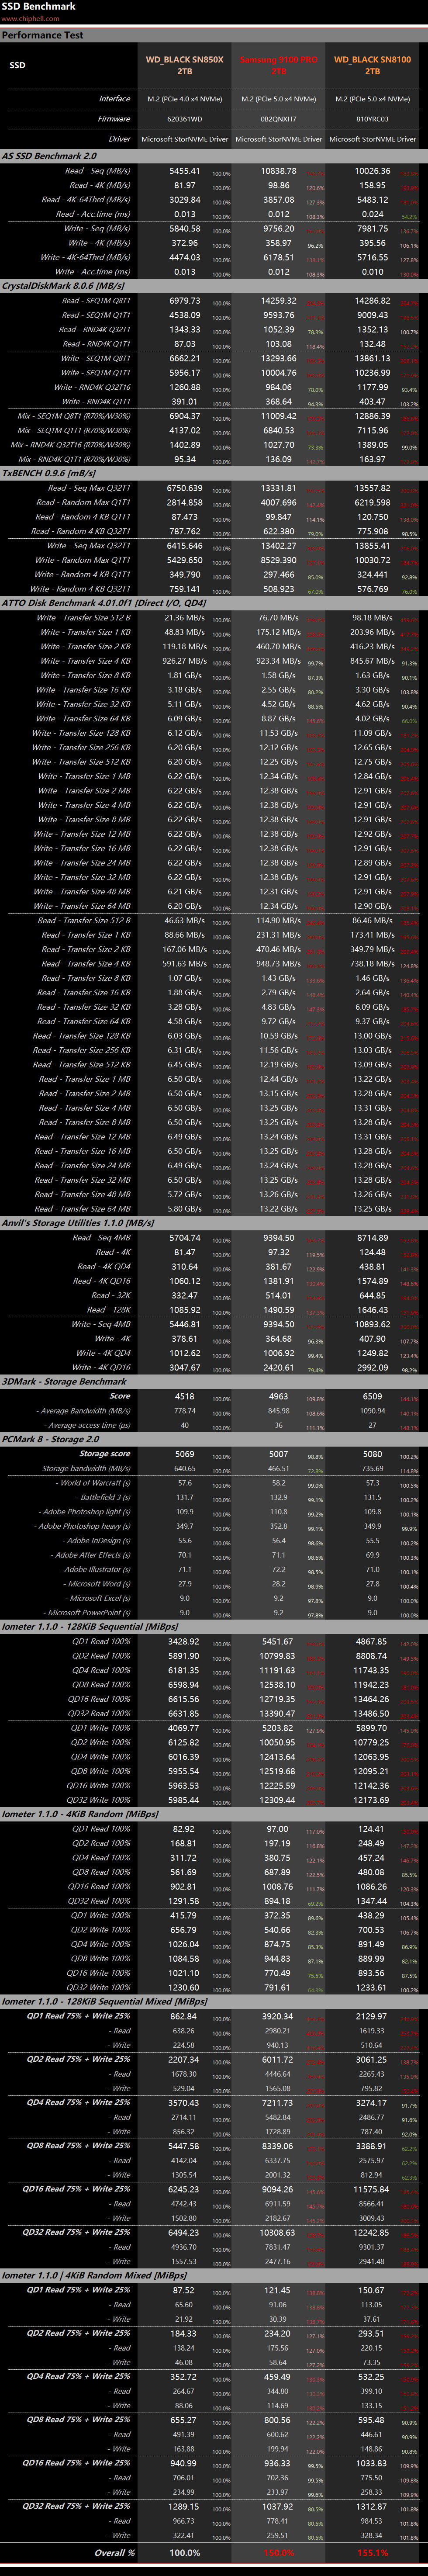Image resolution: width=428 pixels, height=2576 pixels.
Task: Click the value '10026.36'
Action: (372, 171)
